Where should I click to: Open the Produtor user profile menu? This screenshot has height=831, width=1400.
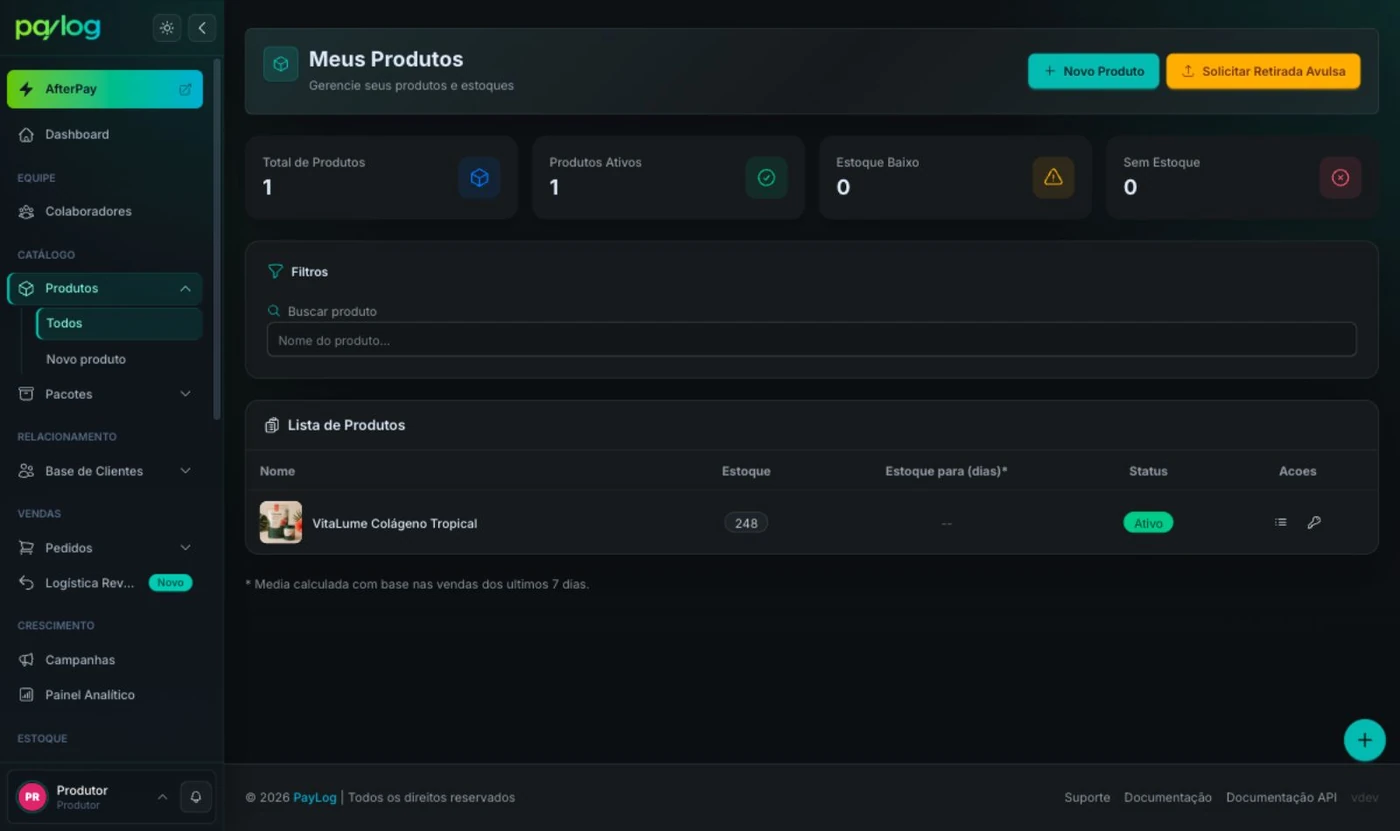[92, 797]
